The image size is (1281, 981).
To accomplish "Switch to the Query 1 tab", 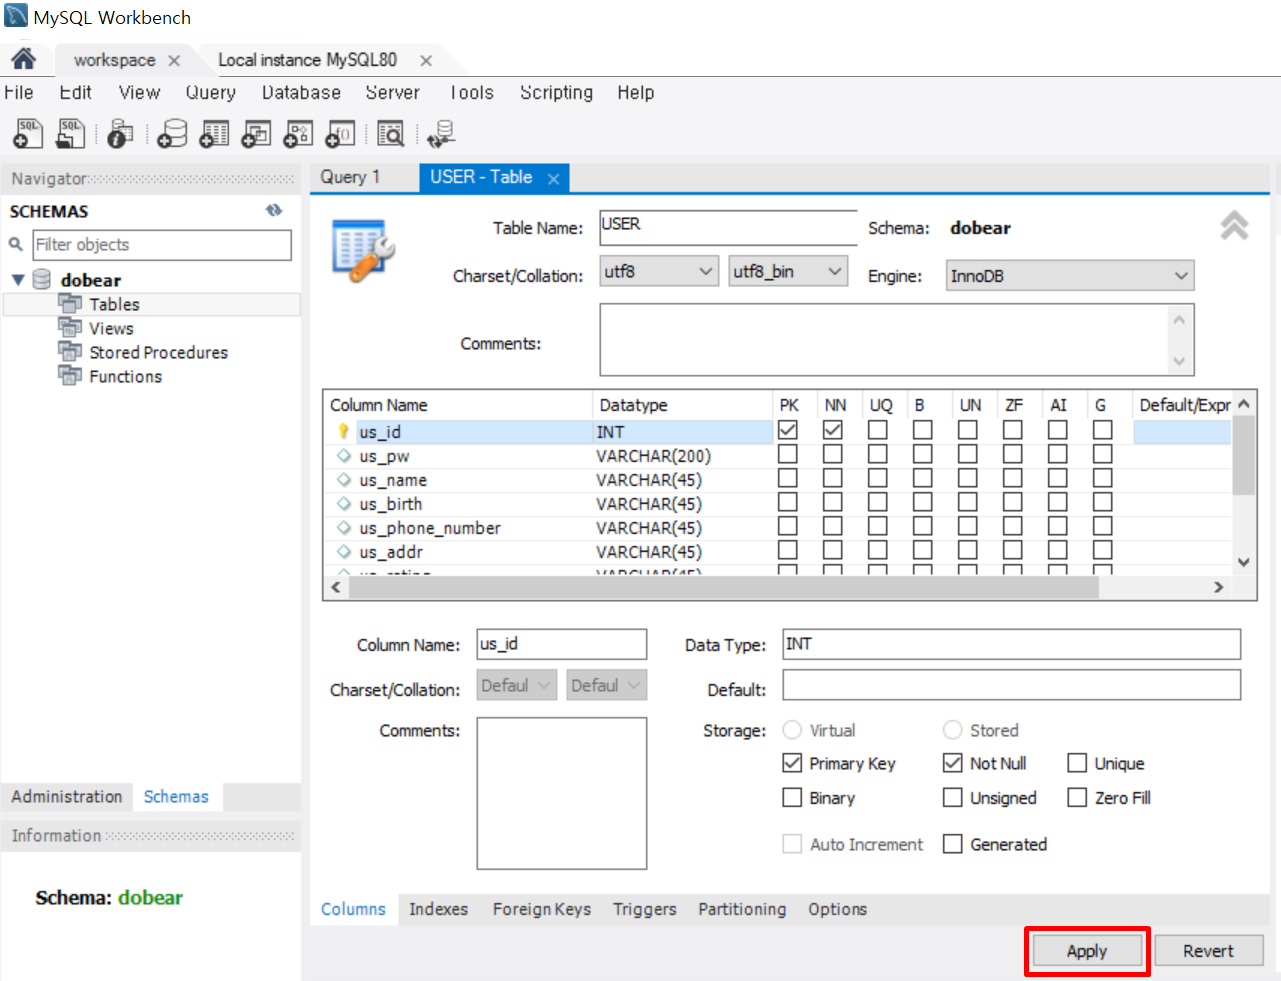I will [350, 177].
